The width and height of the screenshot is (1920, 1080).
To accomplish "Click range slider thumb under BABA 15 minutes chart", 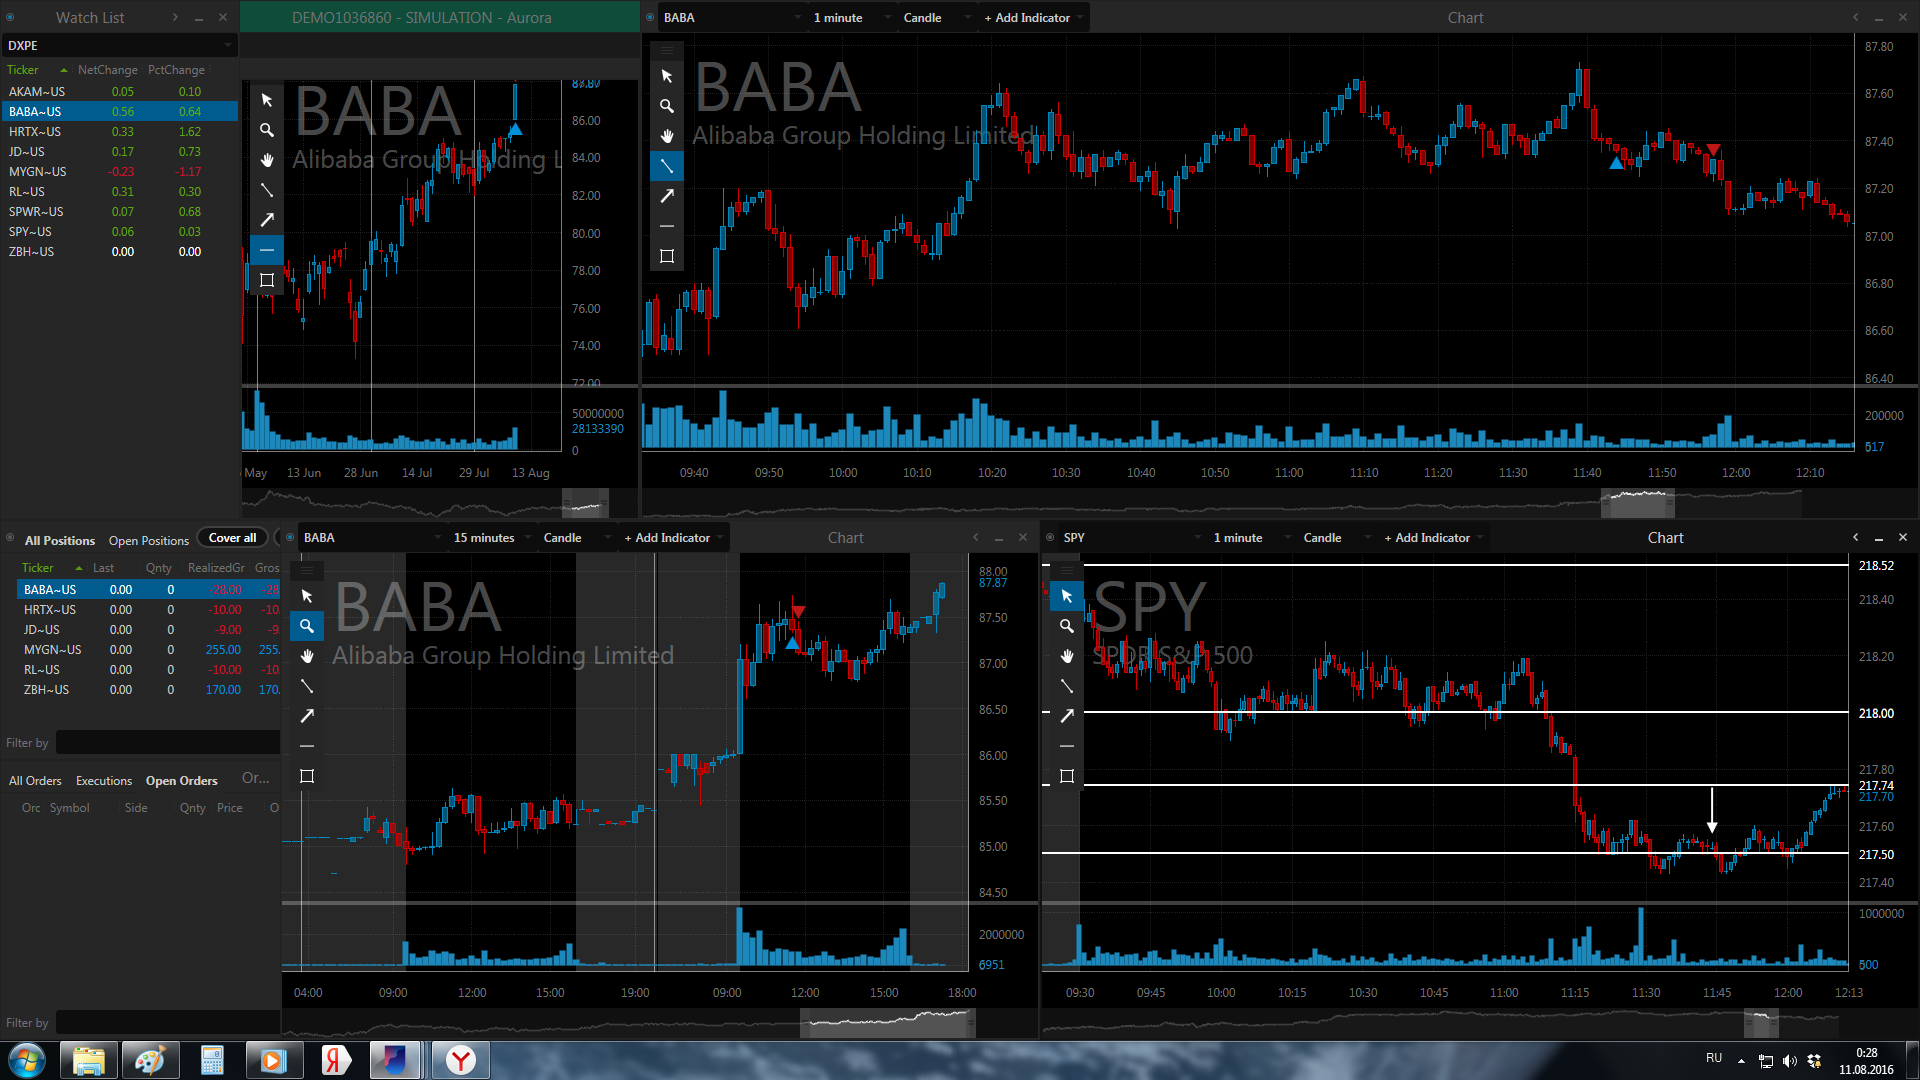I will [x=887, y=1022].
